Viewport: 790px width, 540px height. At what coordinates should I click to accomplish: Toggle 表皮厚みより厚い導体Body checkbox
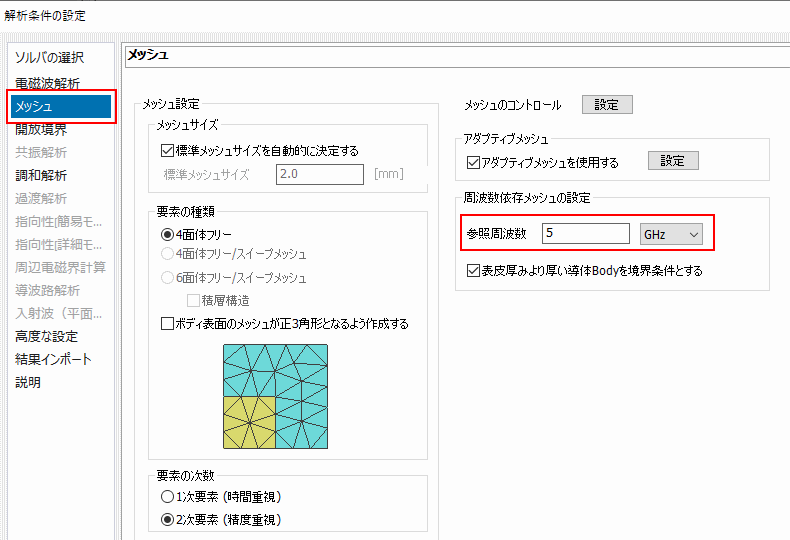click(x=474, y=270)
